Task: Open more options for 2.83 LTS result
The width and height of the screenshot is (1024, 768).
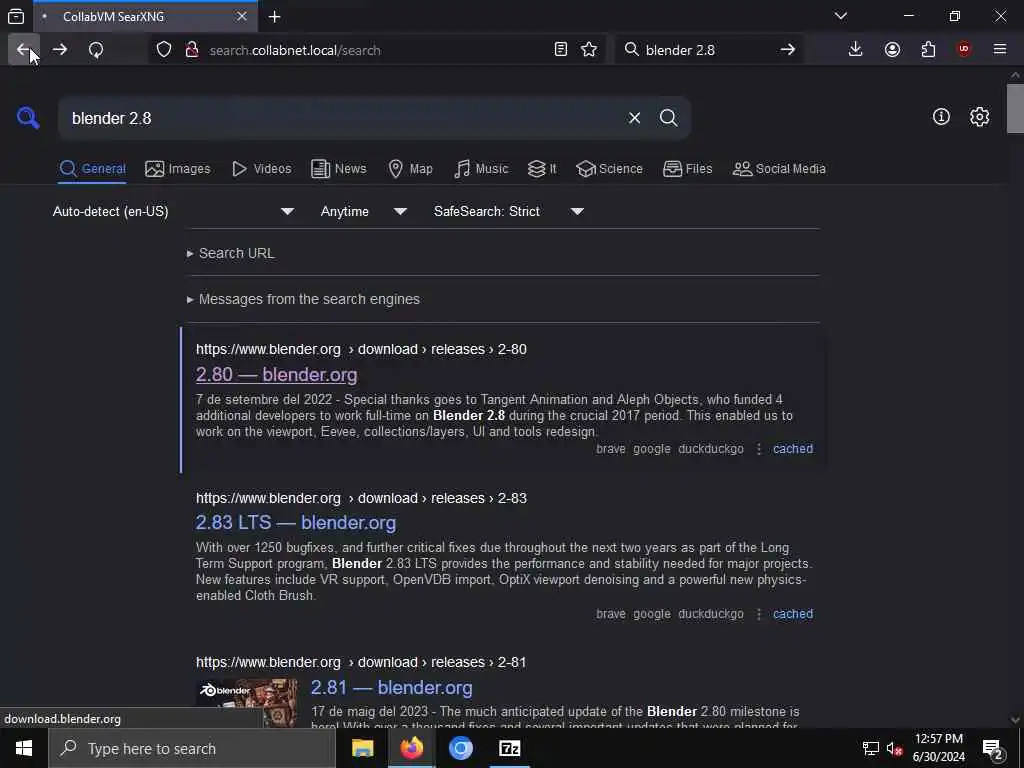Action: click(758, 615)
